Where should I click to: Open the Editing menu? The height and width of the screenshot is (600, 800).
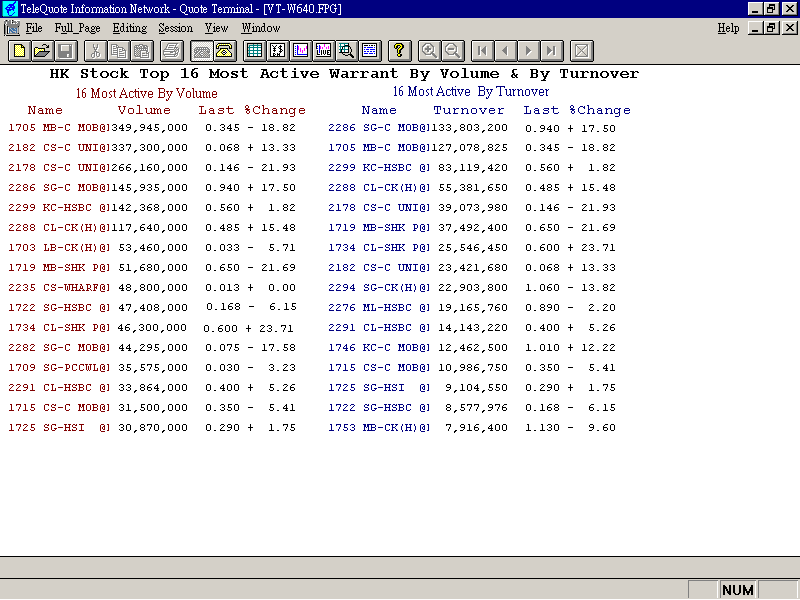click(130, 28)
